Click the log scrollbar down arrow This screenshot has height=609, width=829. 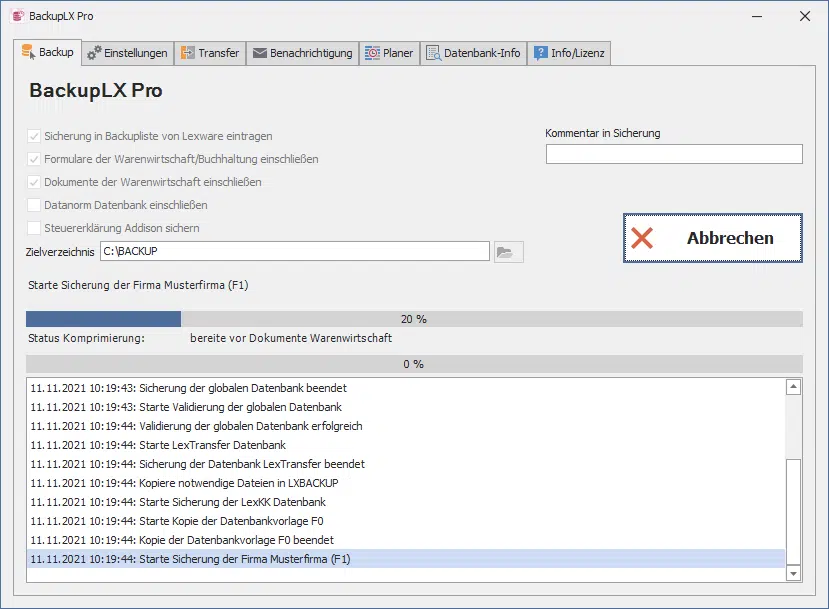[x=794, y=573]
